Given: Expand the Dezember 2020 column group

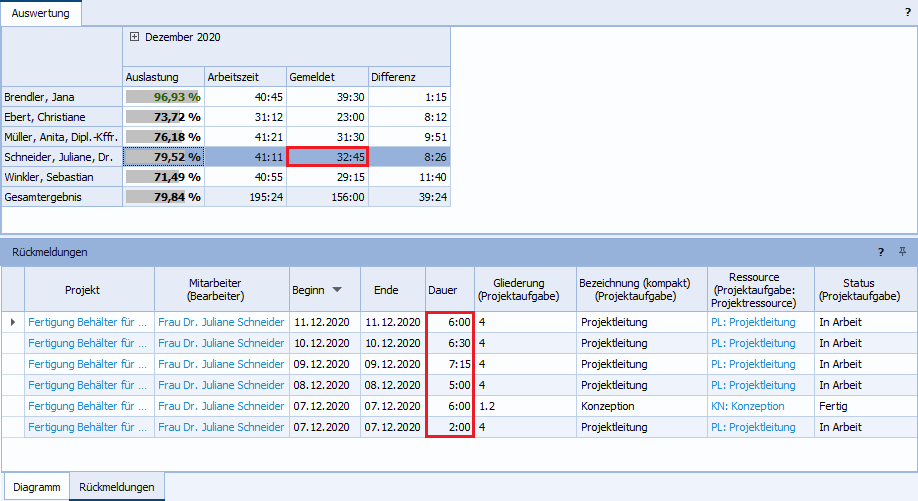Looking at the screenshot, I should tap(134, 37).
